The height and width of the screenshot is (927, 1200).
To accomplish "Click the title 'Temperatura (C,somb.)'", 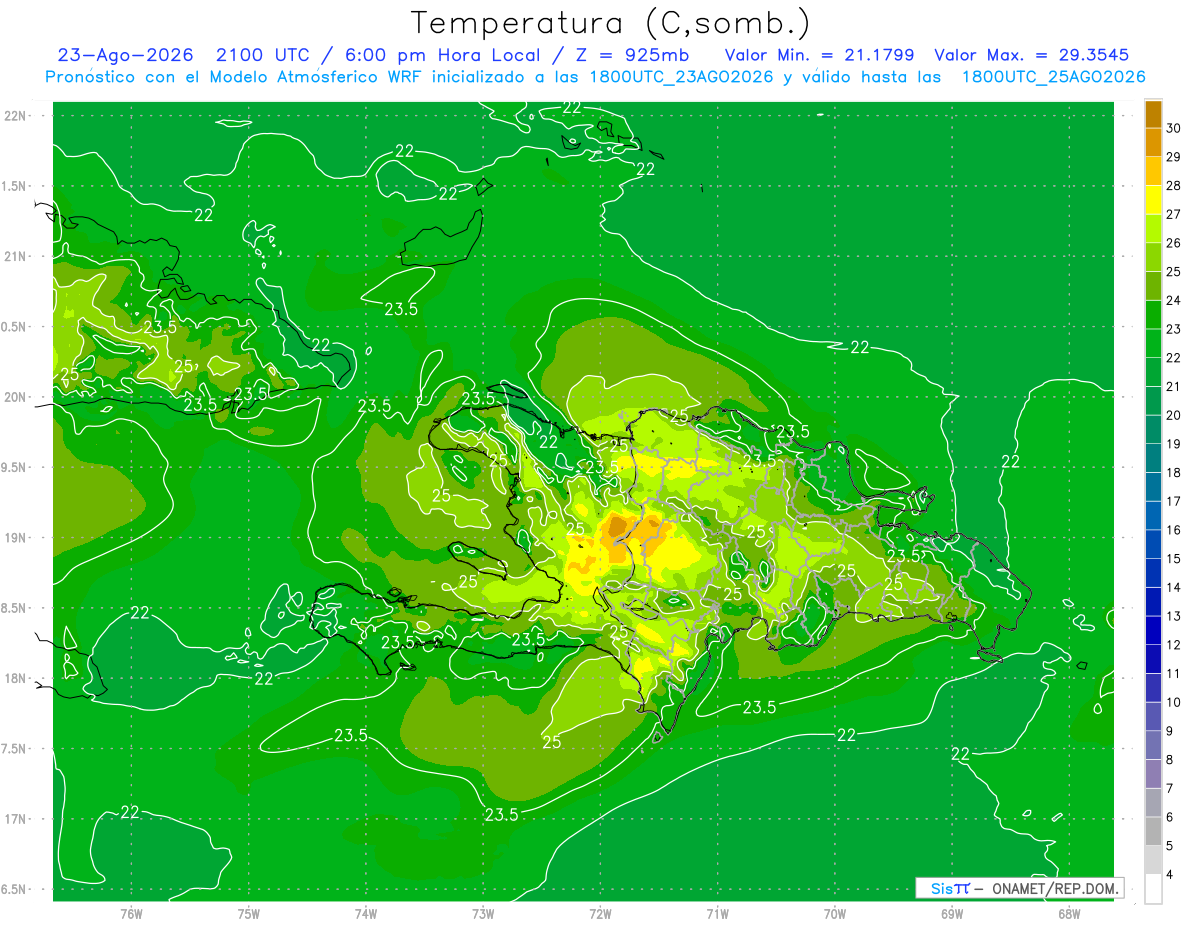I will 610,23.
